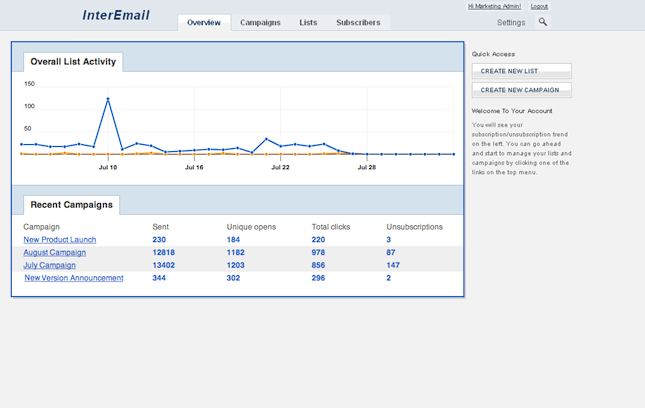Open the New Product Launch campaign
Screen dimensions: 645x408
[x=59, y=240]
